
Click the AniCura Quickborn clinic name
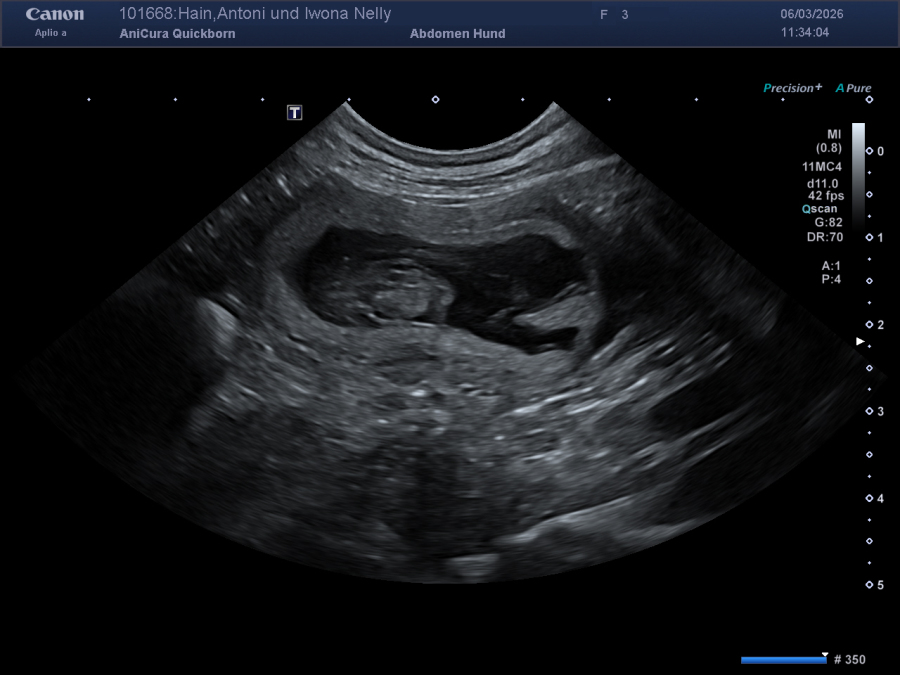(177, 34)
